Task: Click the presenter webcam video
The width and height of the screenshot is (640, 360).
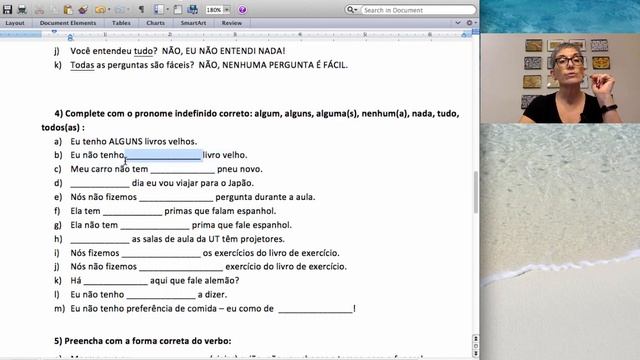Action: (560, 78)
